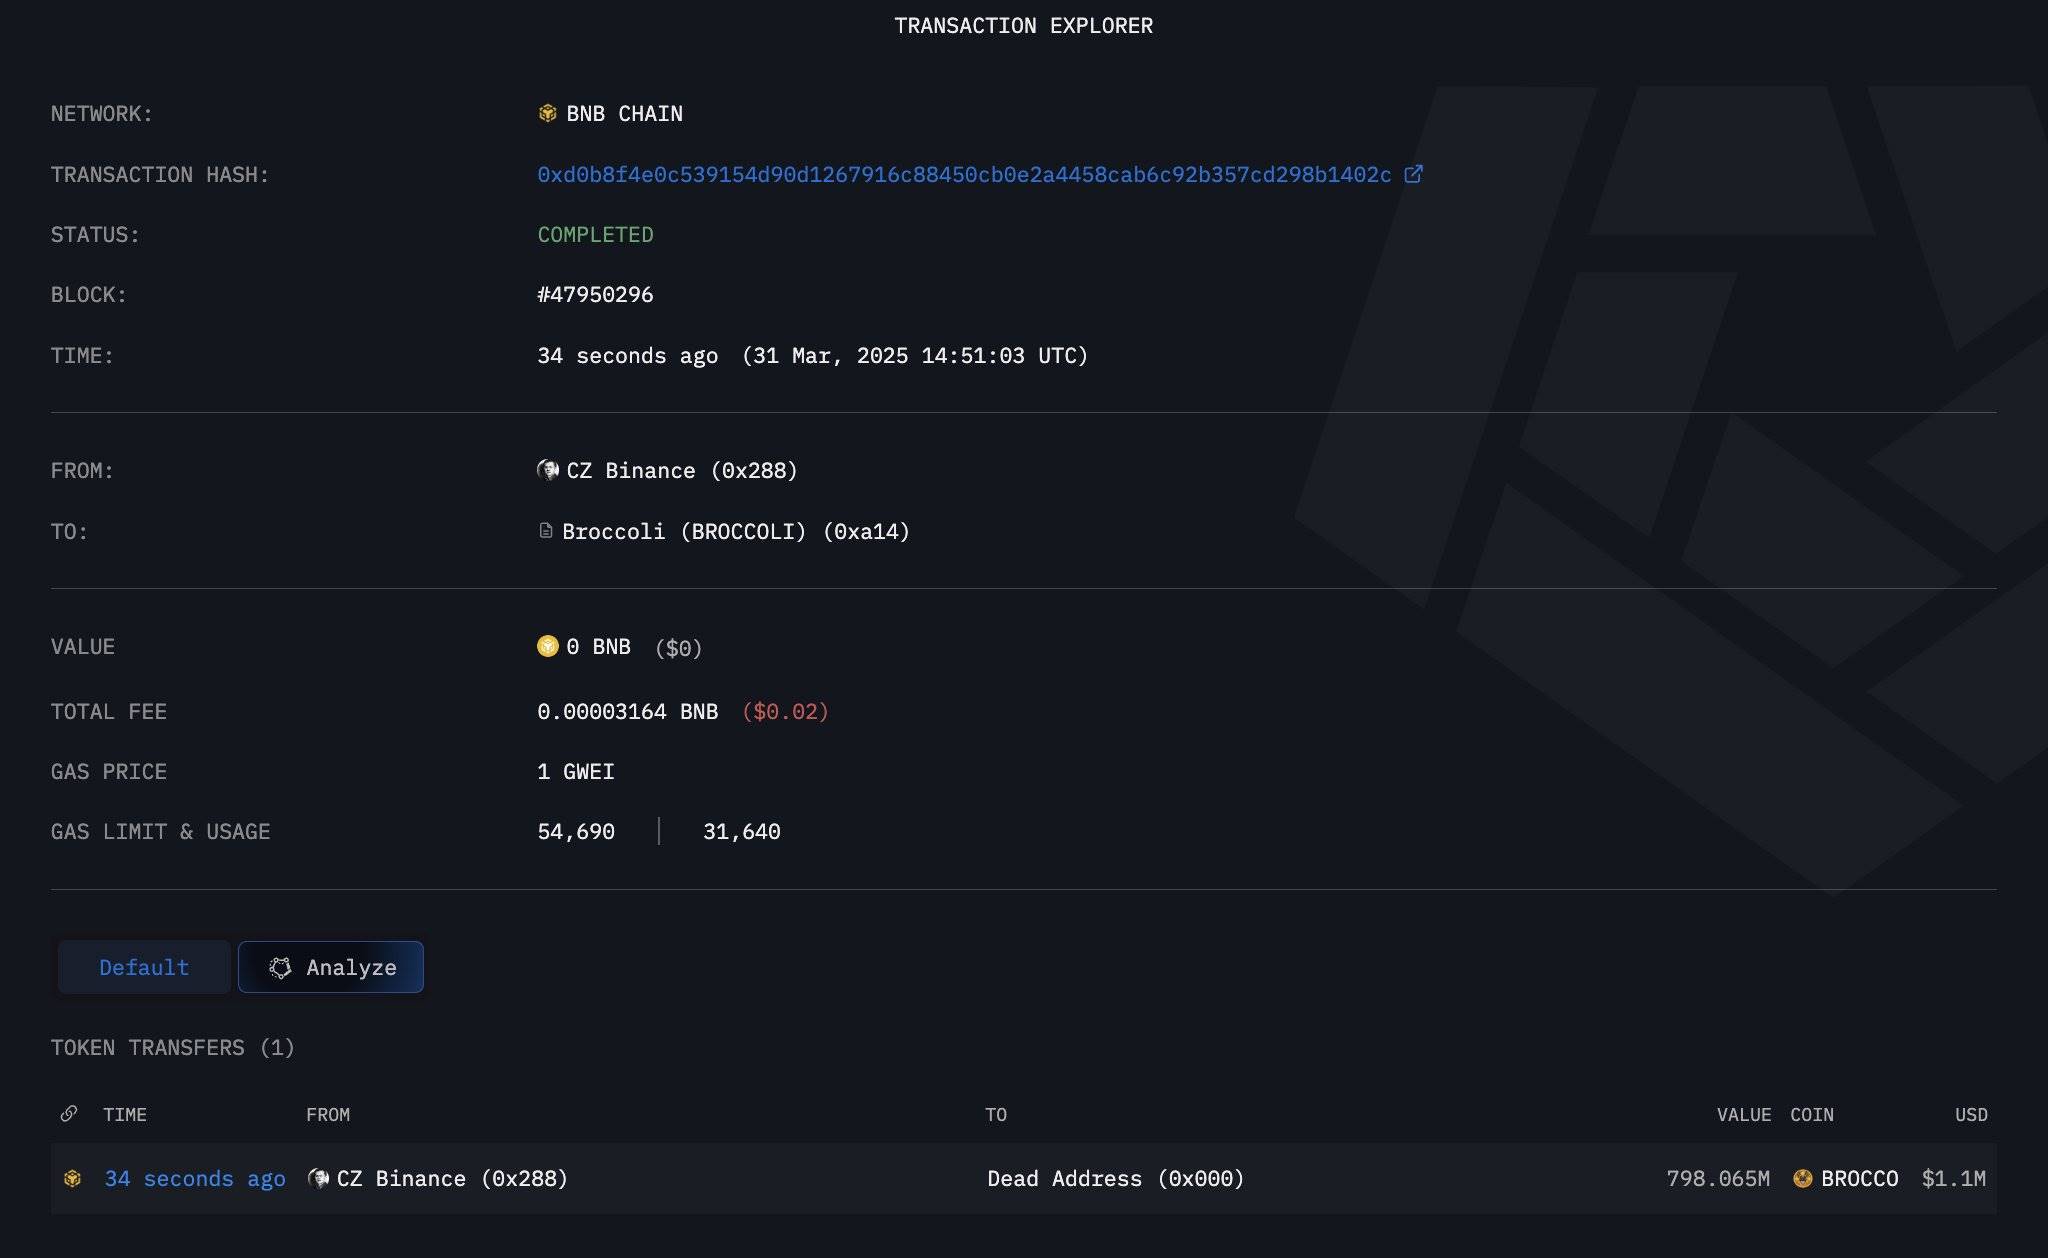Open Broccoli (BROCCOLI) (0xa14) contract link
2048x1258 pixels.
pyautogui.click(x=736, y=531)
